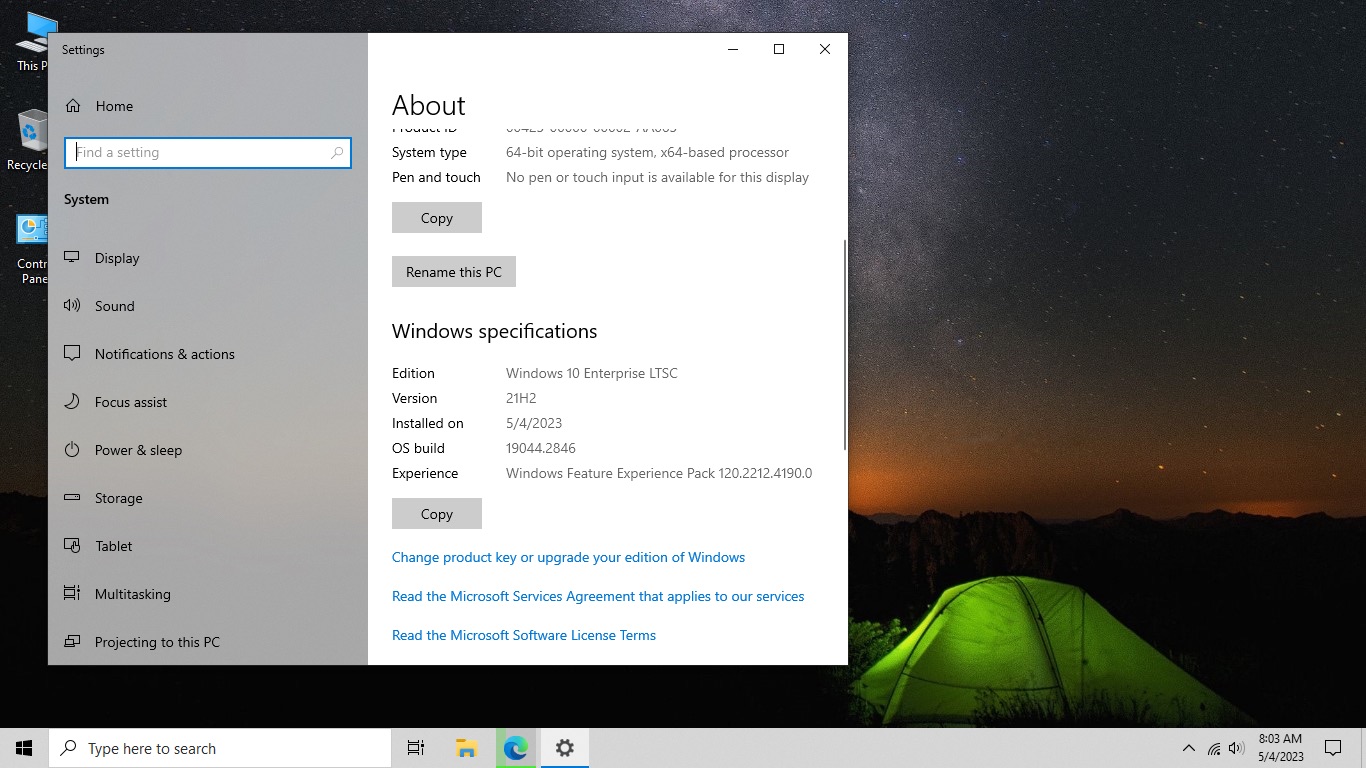Open the Windows Start menu
1366x768 pixels.
coord(24,748)
